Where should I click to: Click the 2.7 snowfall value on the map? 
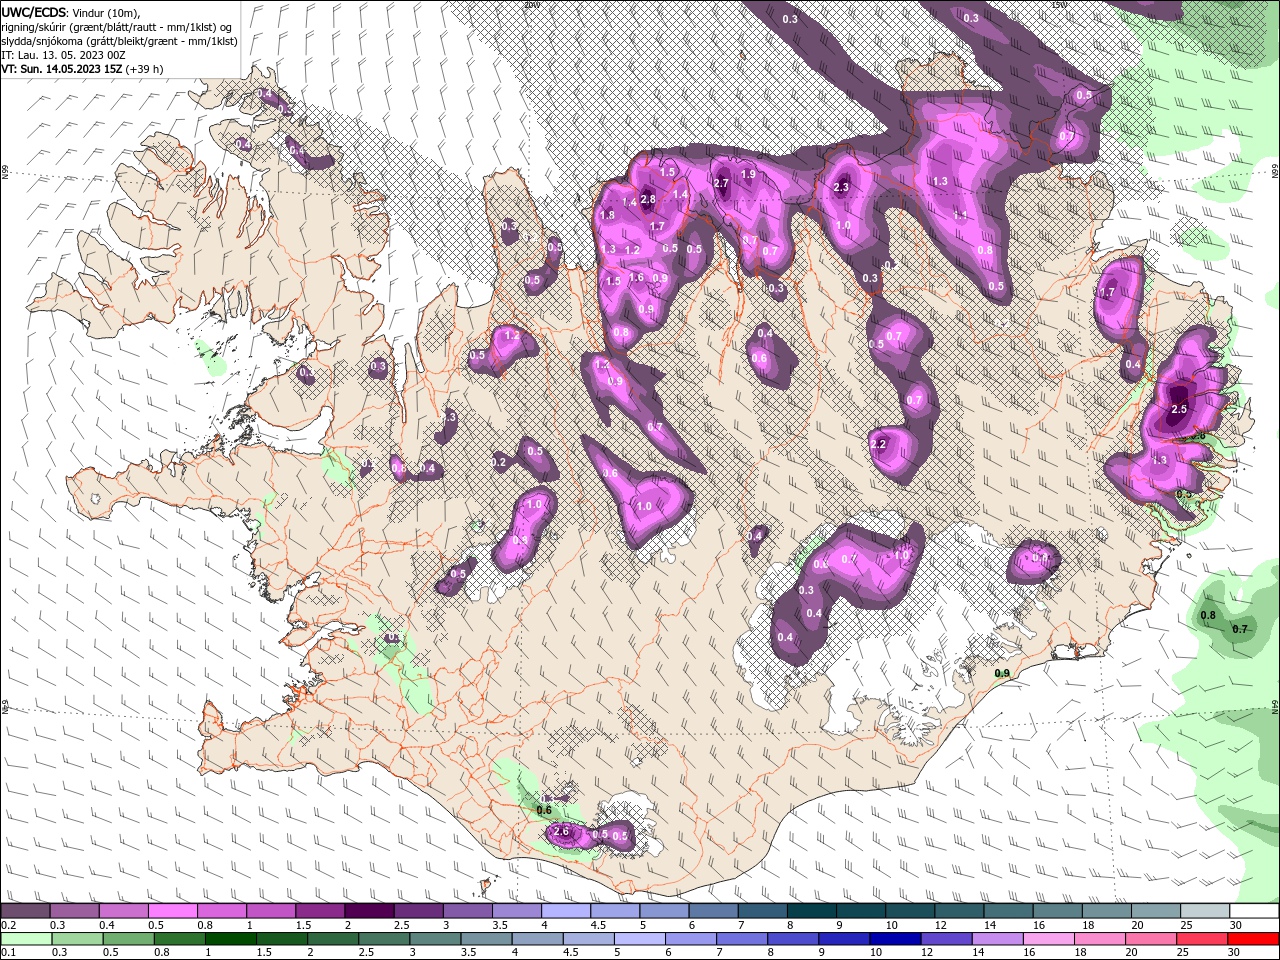tap(722, 183)
